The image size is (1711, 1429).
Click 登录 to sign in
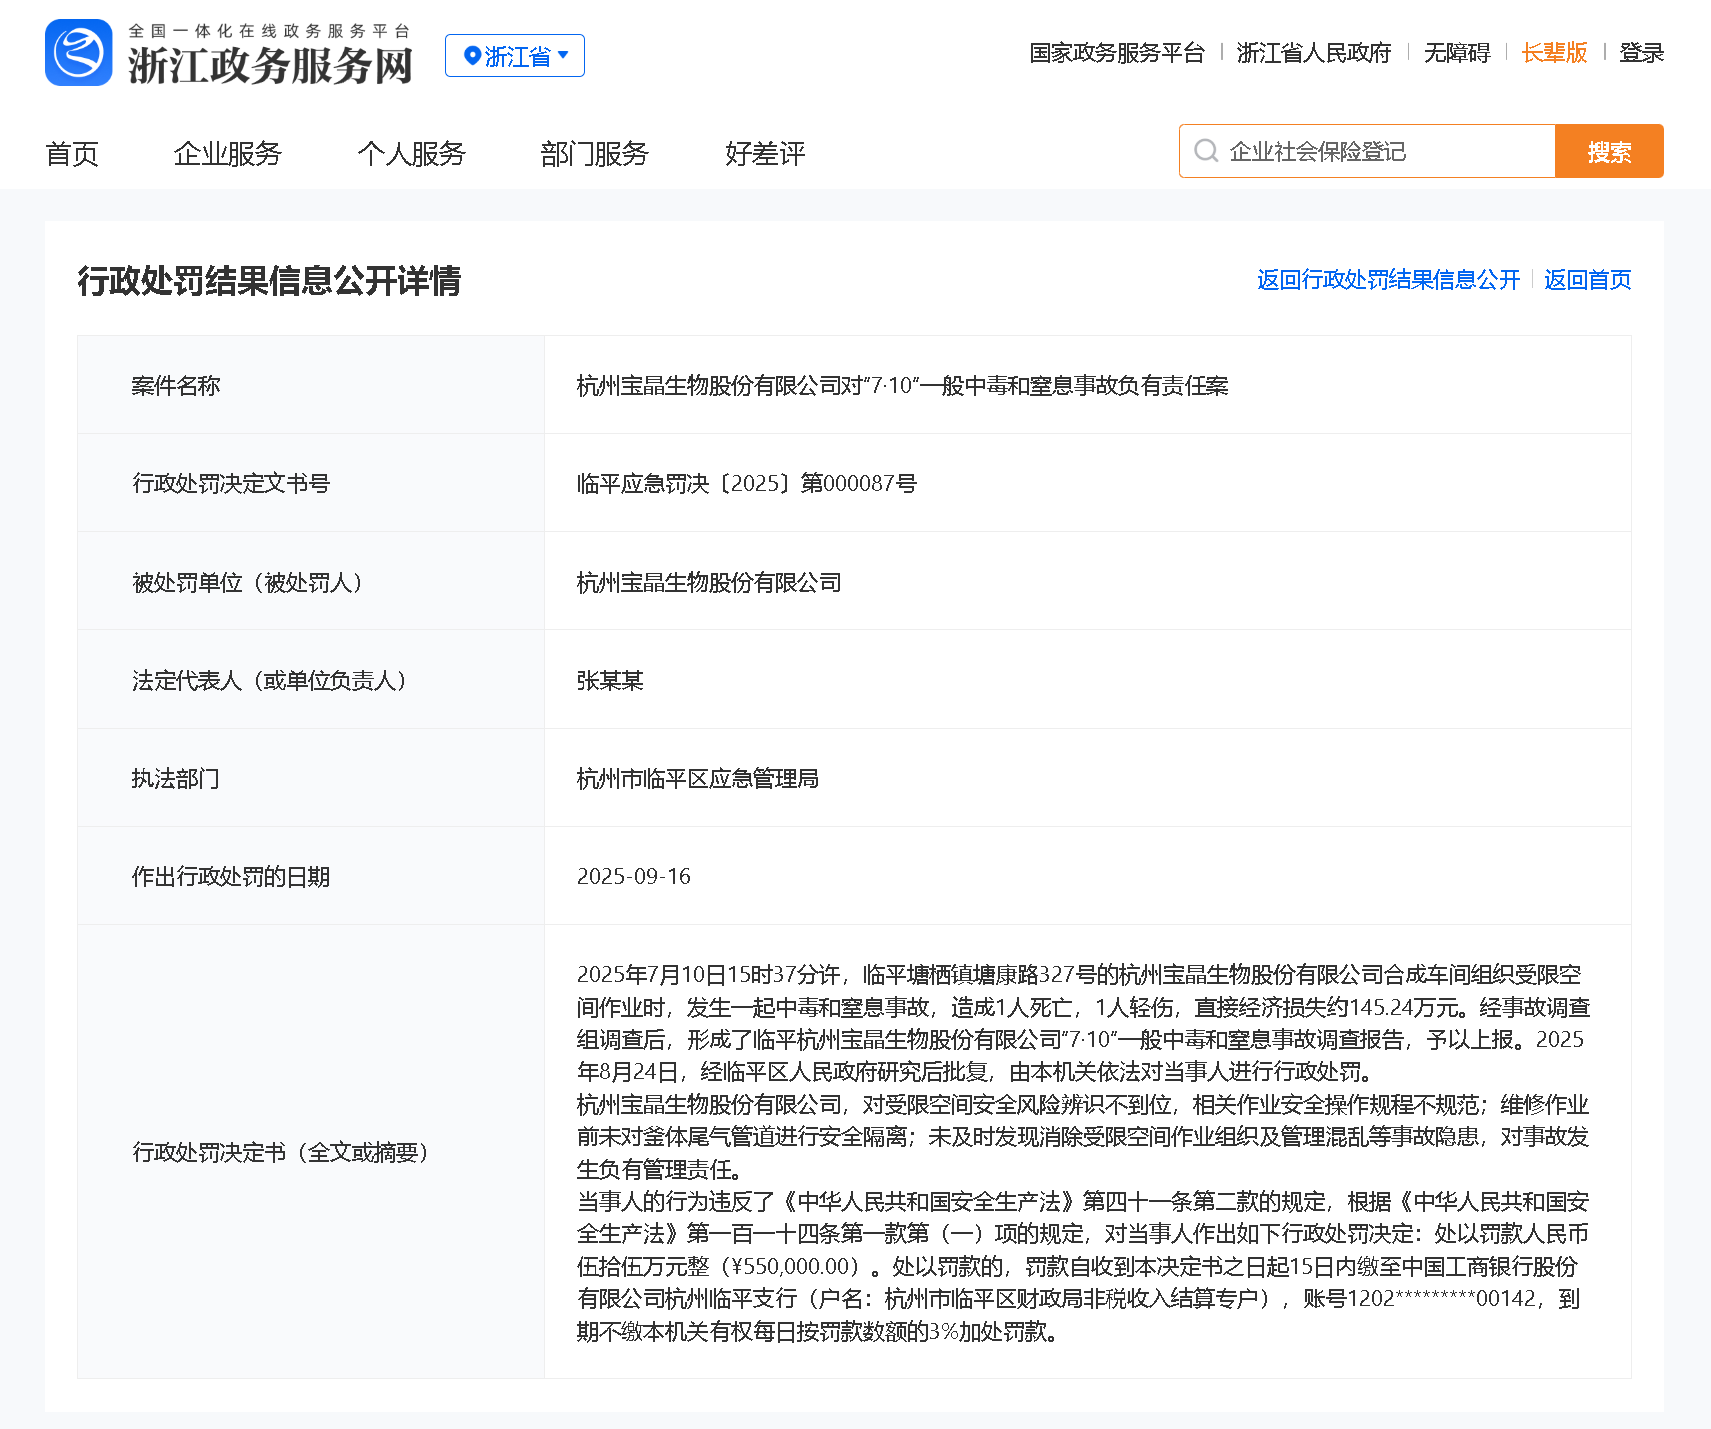click(1641, 53)
